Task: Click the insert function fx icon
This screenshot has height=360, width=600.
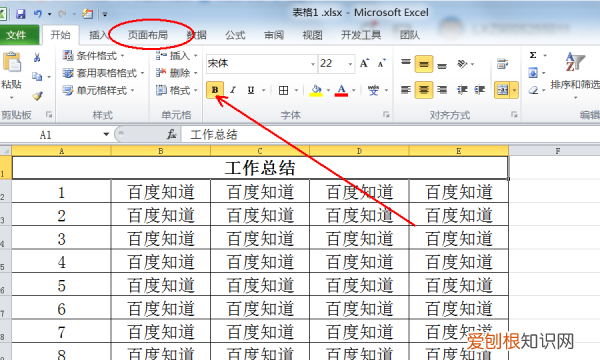Action: pyautogui.click(x=171, y=134)
